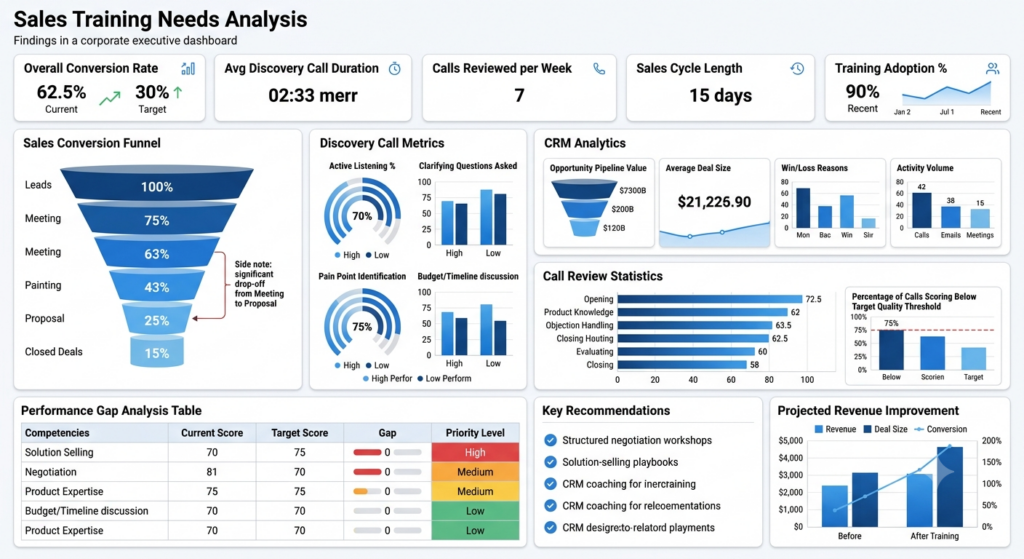1024x559 pixels.
Task: Click the Negotiation row current score 81
Action: pyautogui.click(x=212, y=471)
